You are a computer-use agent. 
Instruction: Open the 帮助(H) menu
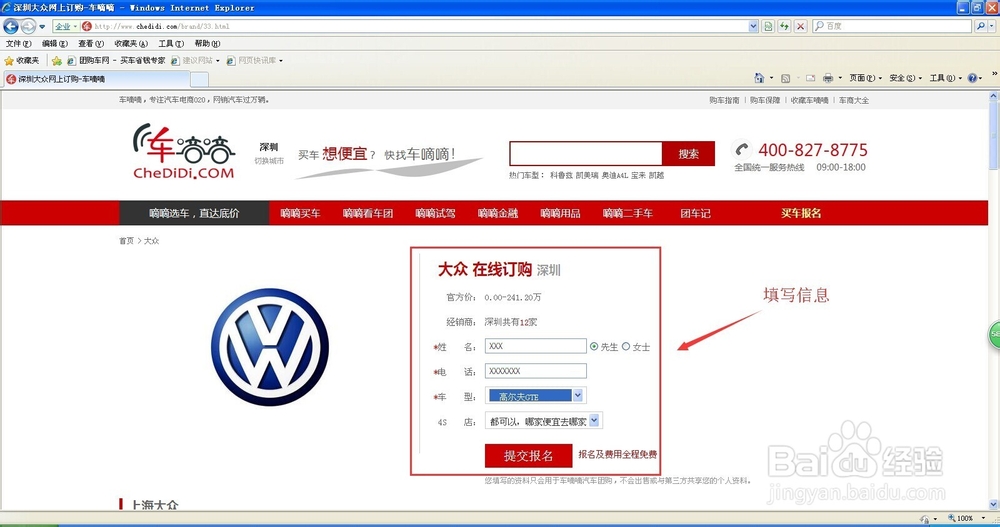click(207, 43)
